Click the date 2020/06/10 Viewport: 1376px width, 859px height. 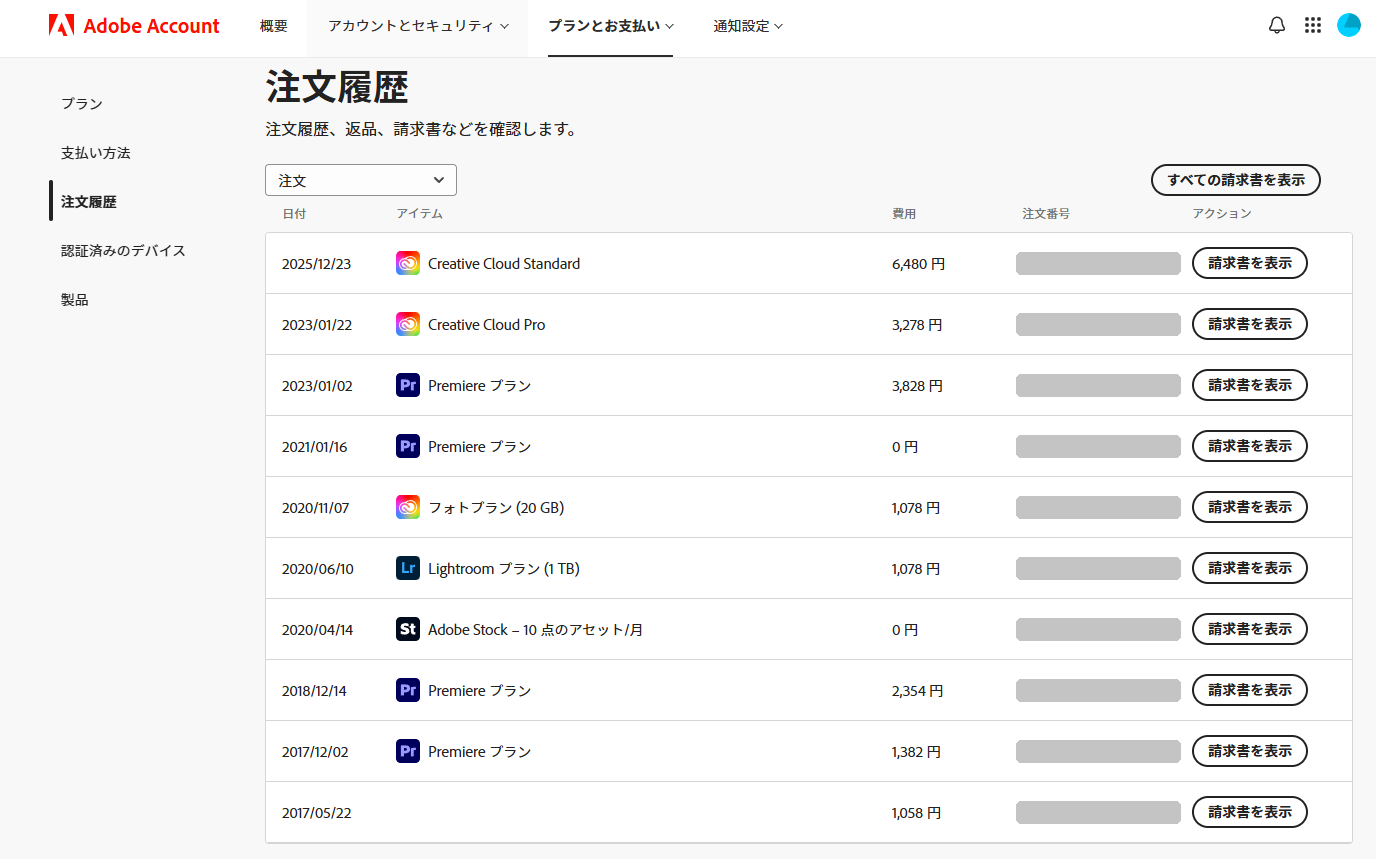click(318, 569)
